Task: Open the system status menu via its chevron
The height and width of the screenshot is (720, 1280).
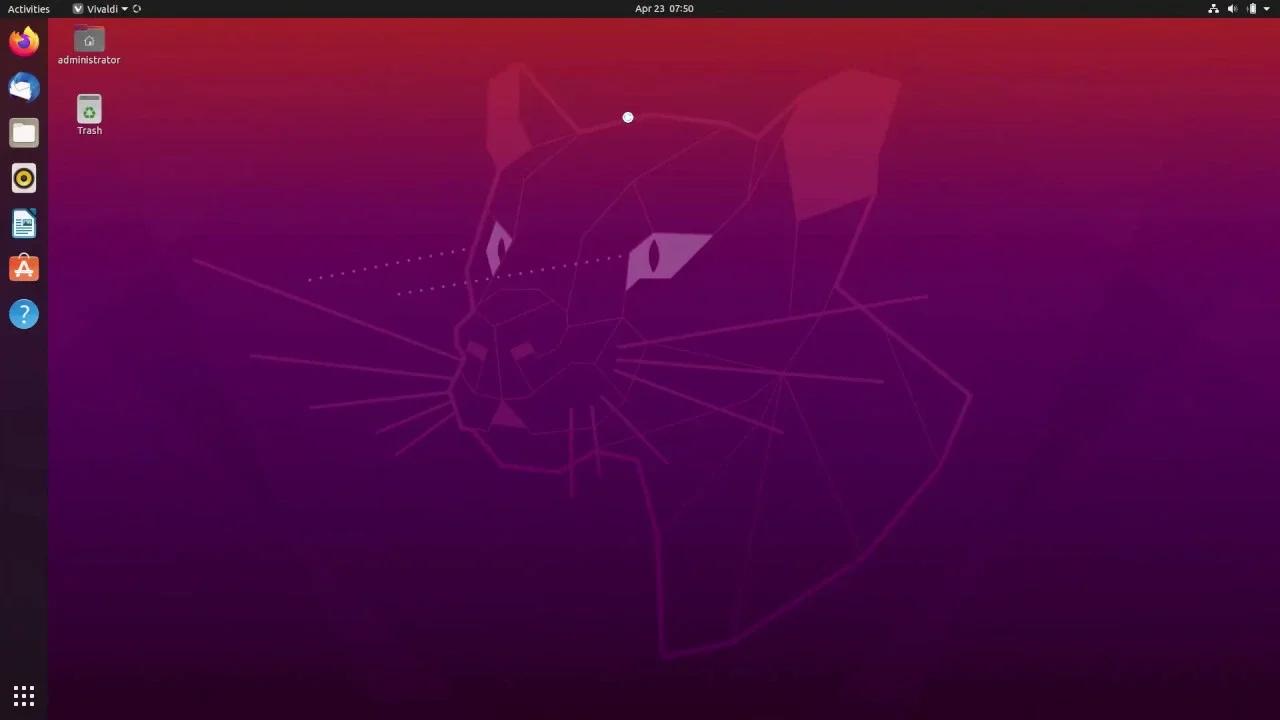Action: coord(1266,9)
